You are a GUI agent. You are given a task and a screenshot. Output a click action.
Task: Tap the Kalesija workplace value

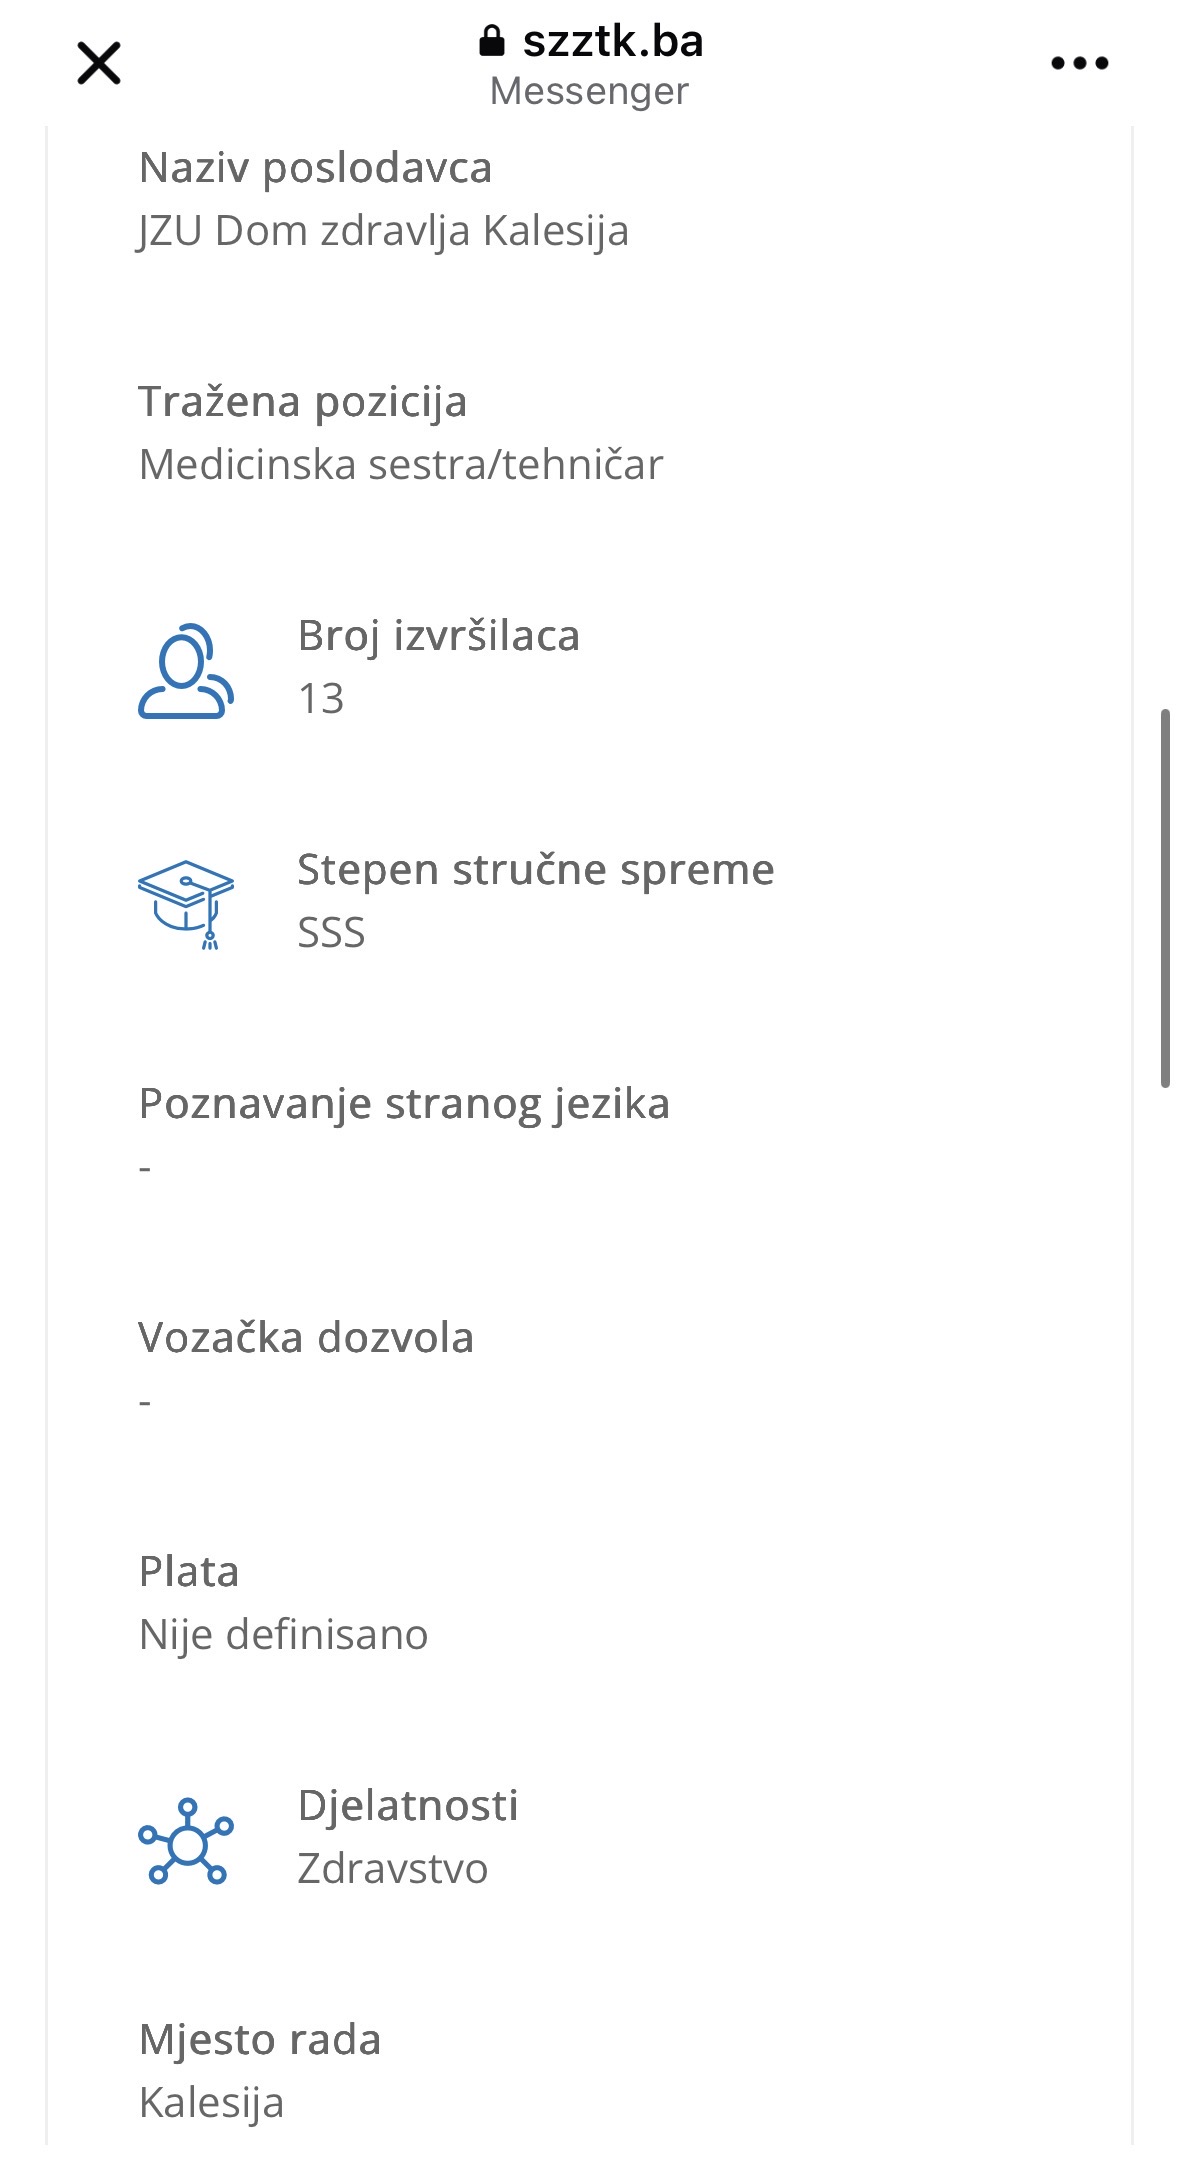point(212,2103)
